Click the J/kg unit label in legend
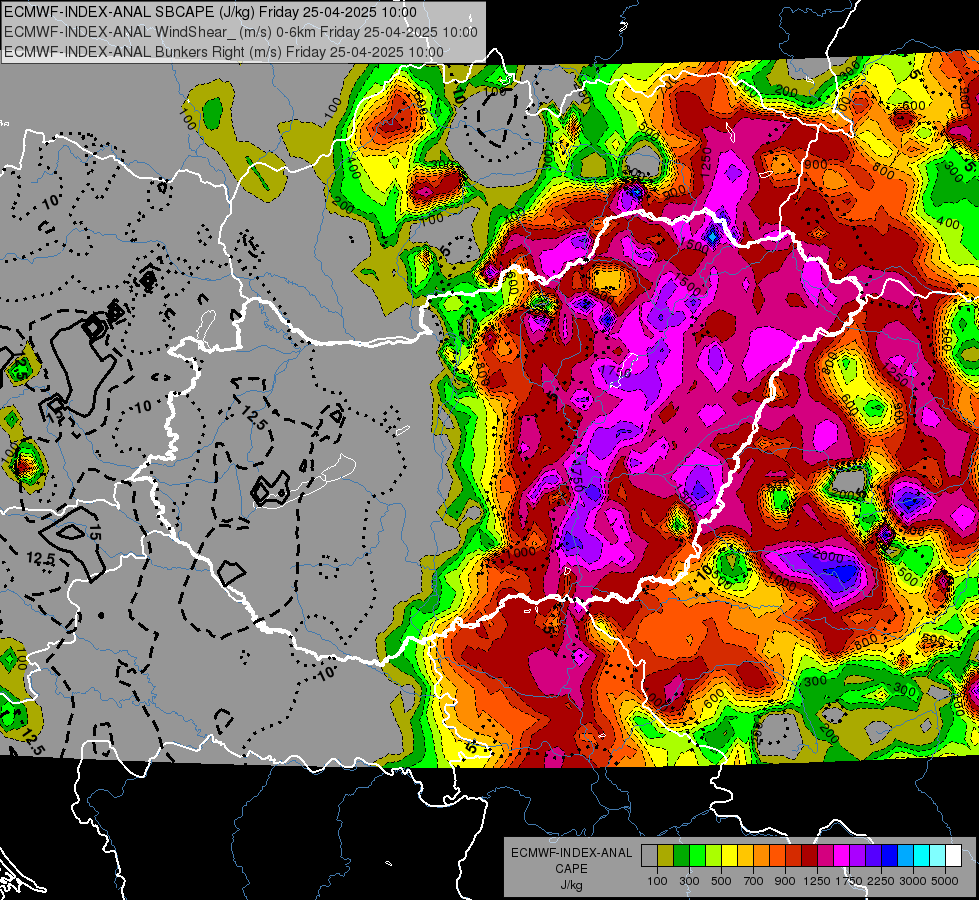 click(571, 885)
